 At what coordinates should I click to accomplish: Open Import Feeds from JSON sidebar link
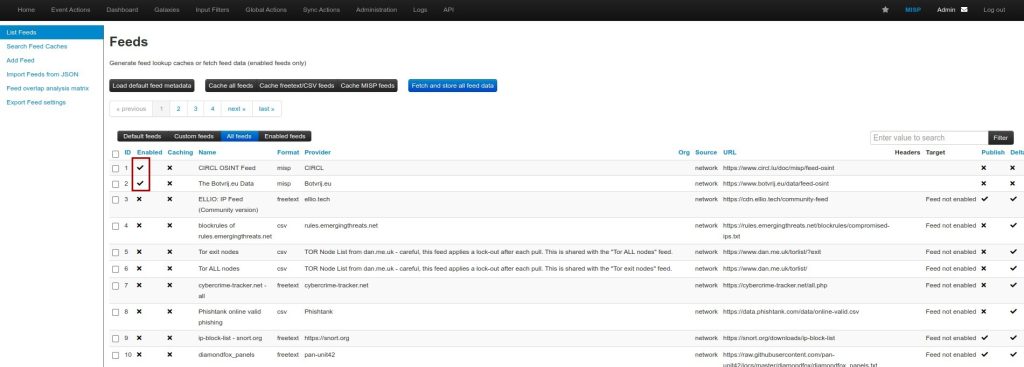(42, 74)
